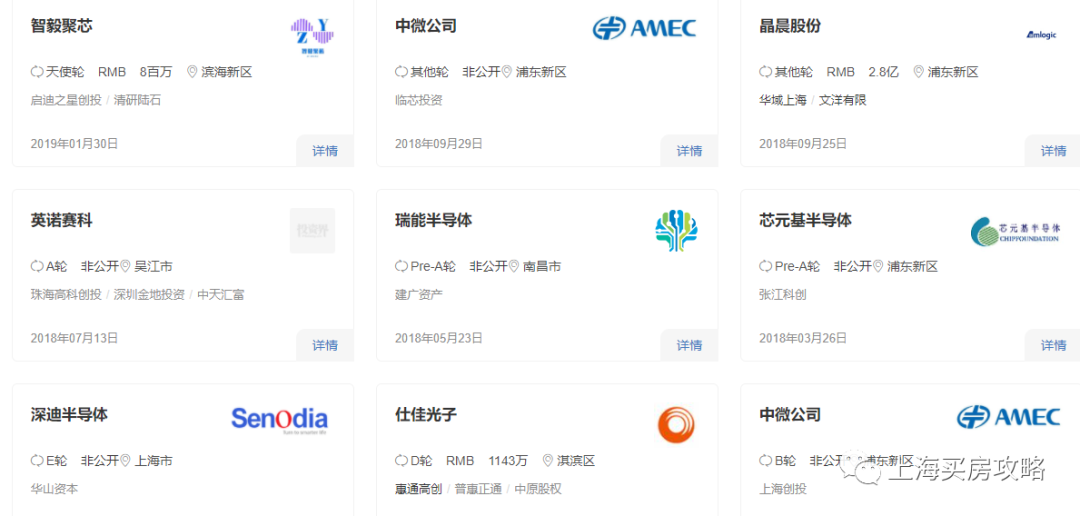
Task: Click round icon beside 其他轮 on 晶晨股份
Action: coord(765,72)
